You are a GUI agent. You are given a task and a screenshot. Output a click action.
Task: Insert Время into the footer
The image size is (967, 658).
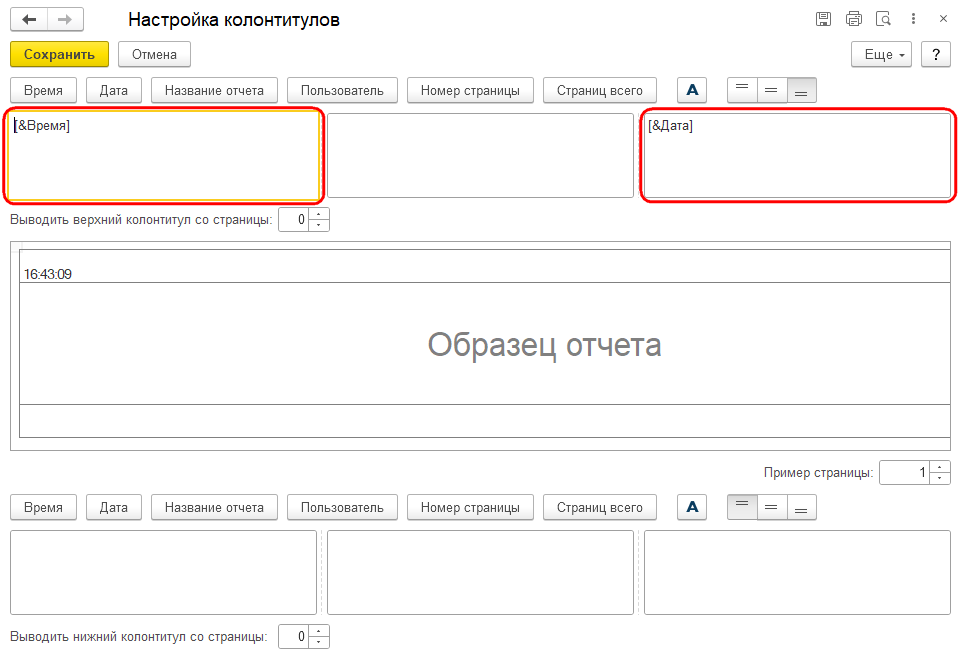coord(43,508)
